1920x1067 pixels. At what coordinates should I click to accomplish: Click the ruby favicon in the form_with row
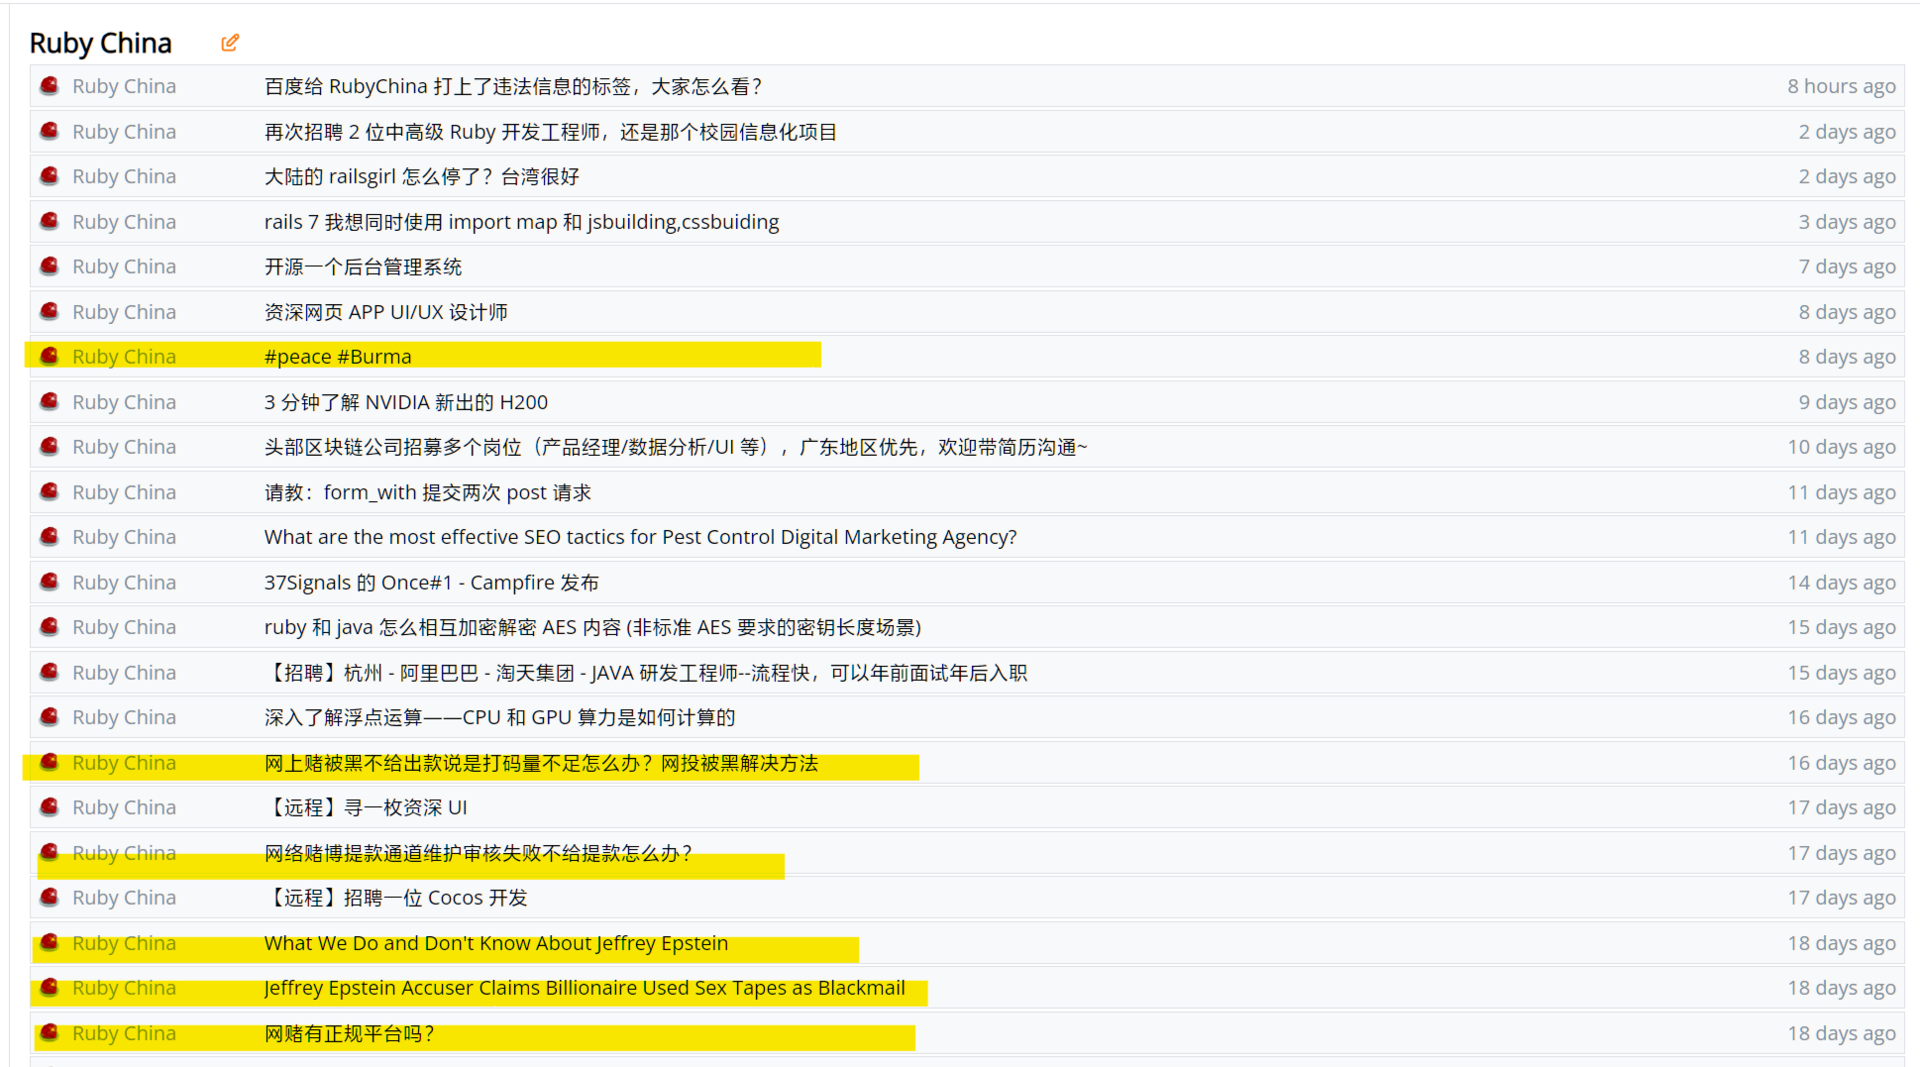(x=49, y=491)
